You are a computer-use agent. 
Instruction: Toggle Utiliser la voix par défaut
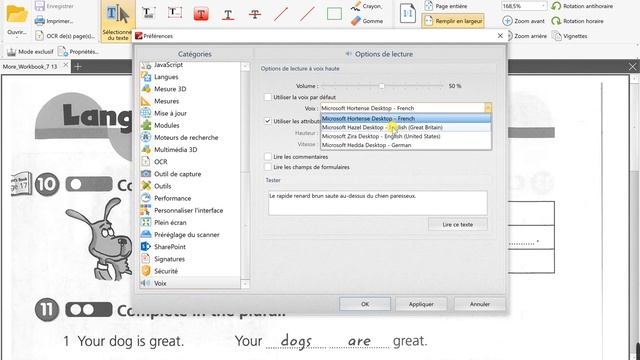268,97
